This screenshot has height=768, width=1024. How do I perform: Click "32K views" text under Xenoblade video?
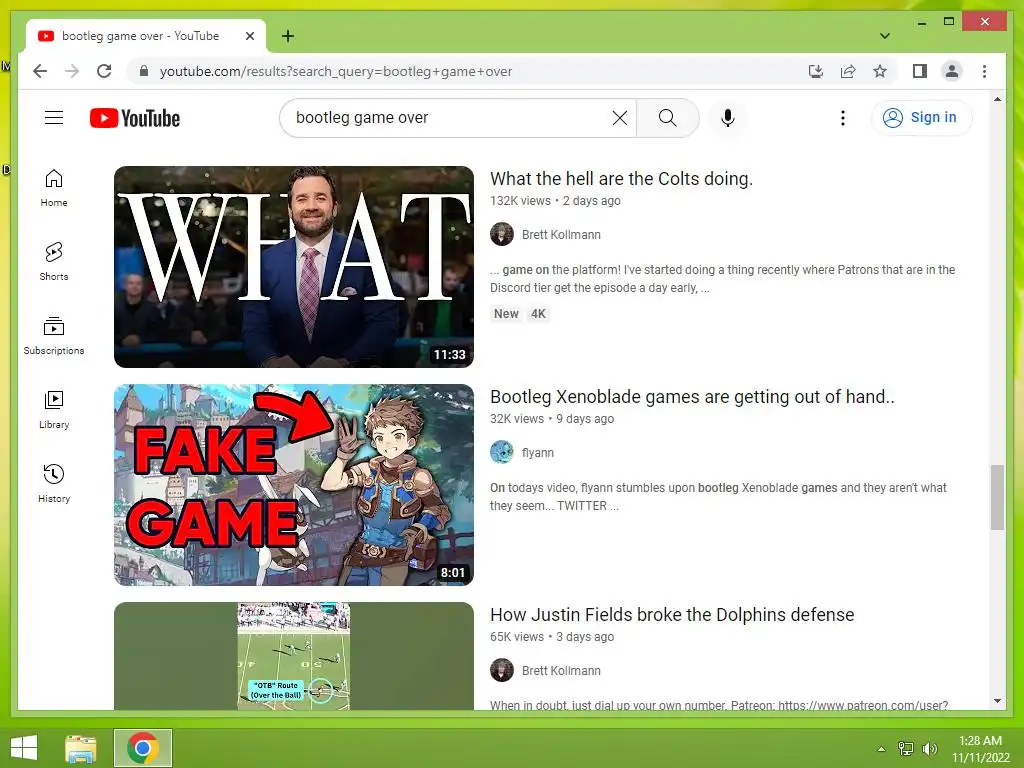click(x=517, y=419)
